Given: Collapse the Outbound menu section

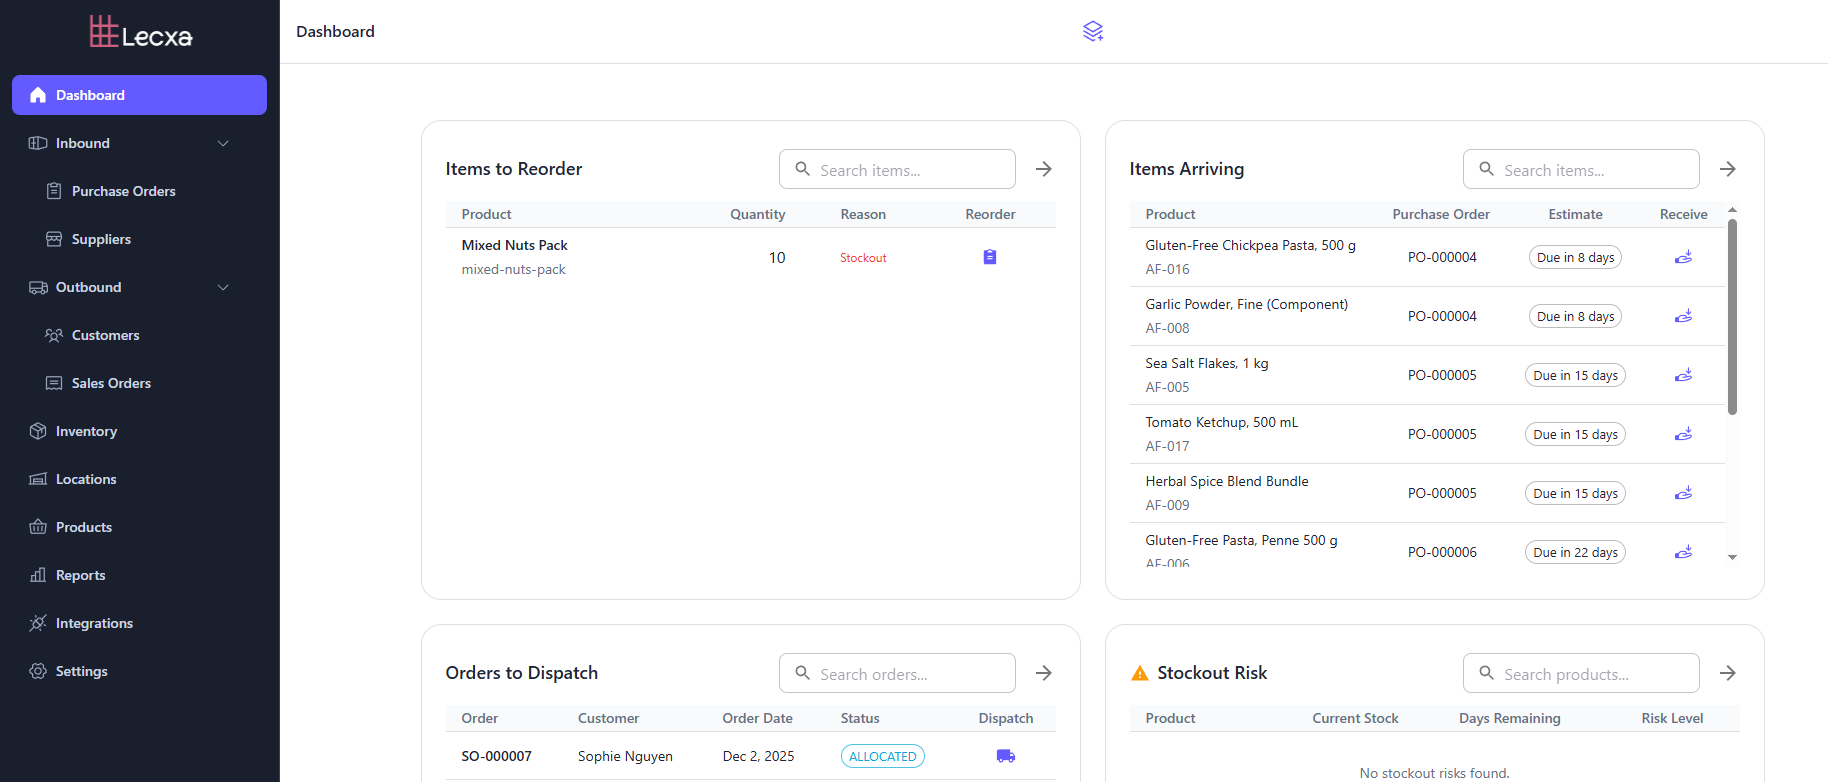Looking at the screenshot, I should 223,287.
